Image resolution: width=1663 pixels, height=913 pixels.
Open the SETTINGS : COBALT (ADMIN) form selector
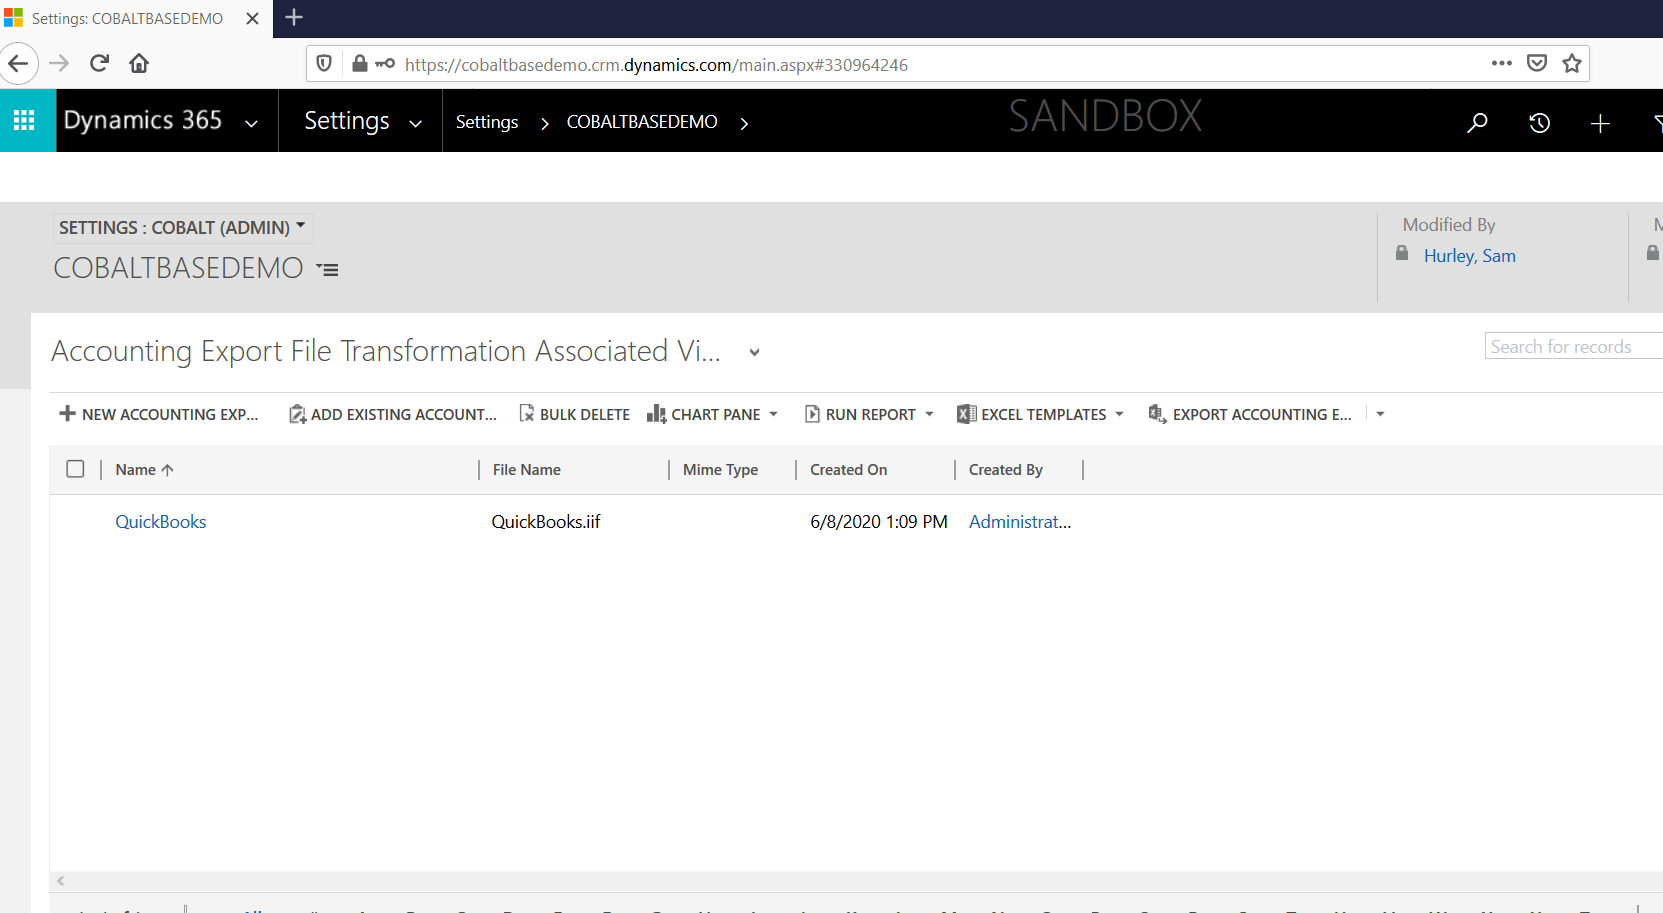tap(182, 227)
